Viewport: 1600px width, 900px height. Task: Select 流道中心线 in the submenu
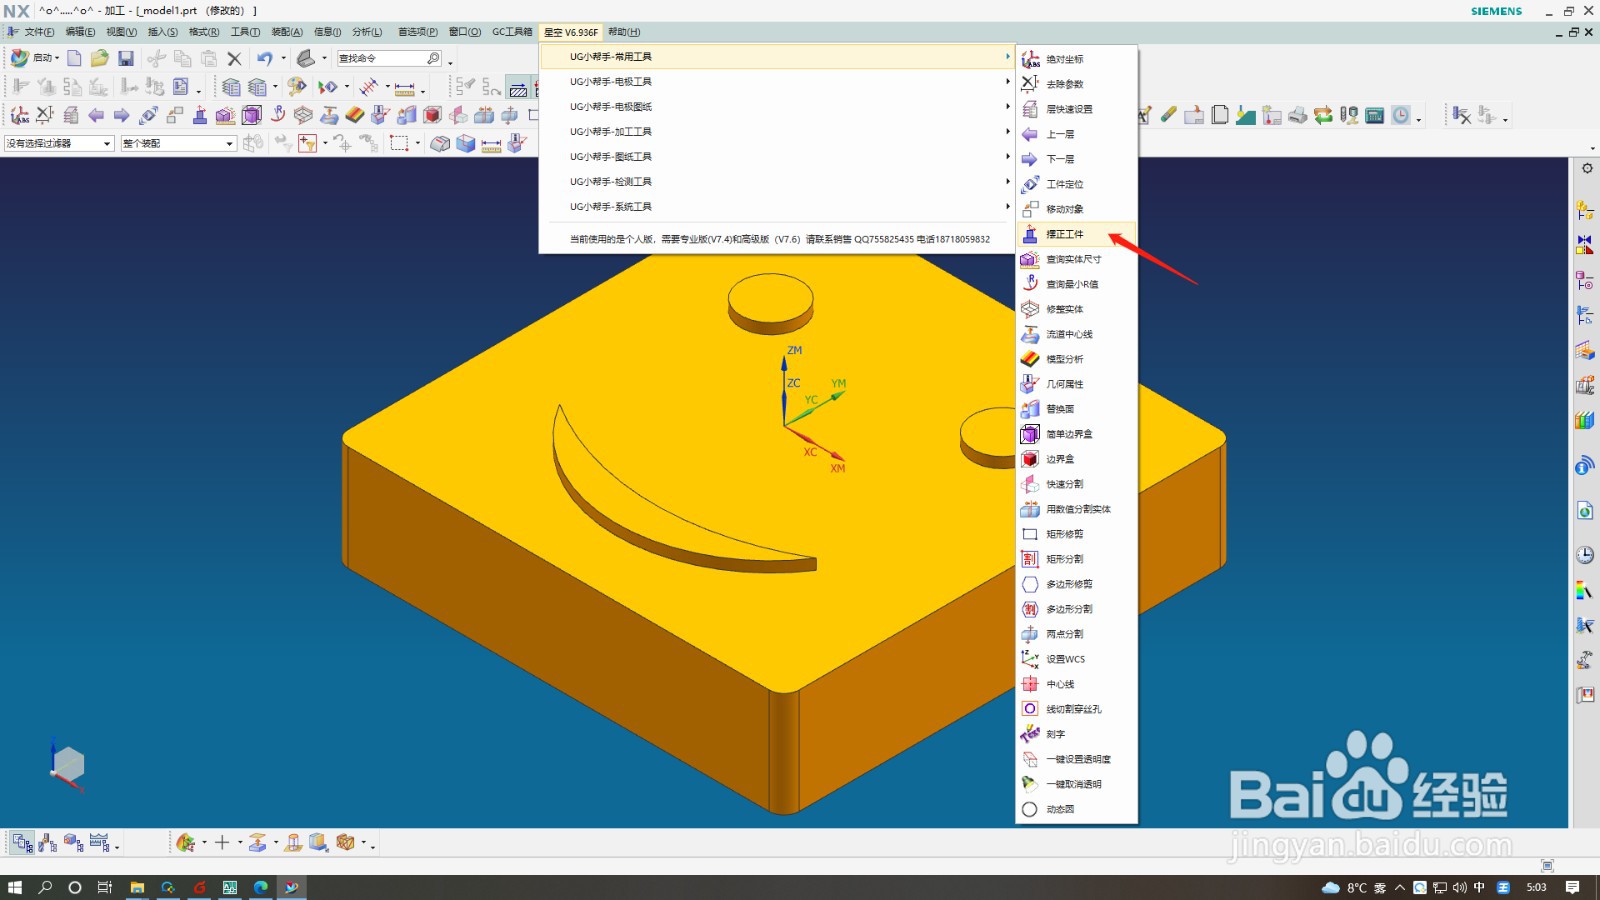(x=1076, y=334)
